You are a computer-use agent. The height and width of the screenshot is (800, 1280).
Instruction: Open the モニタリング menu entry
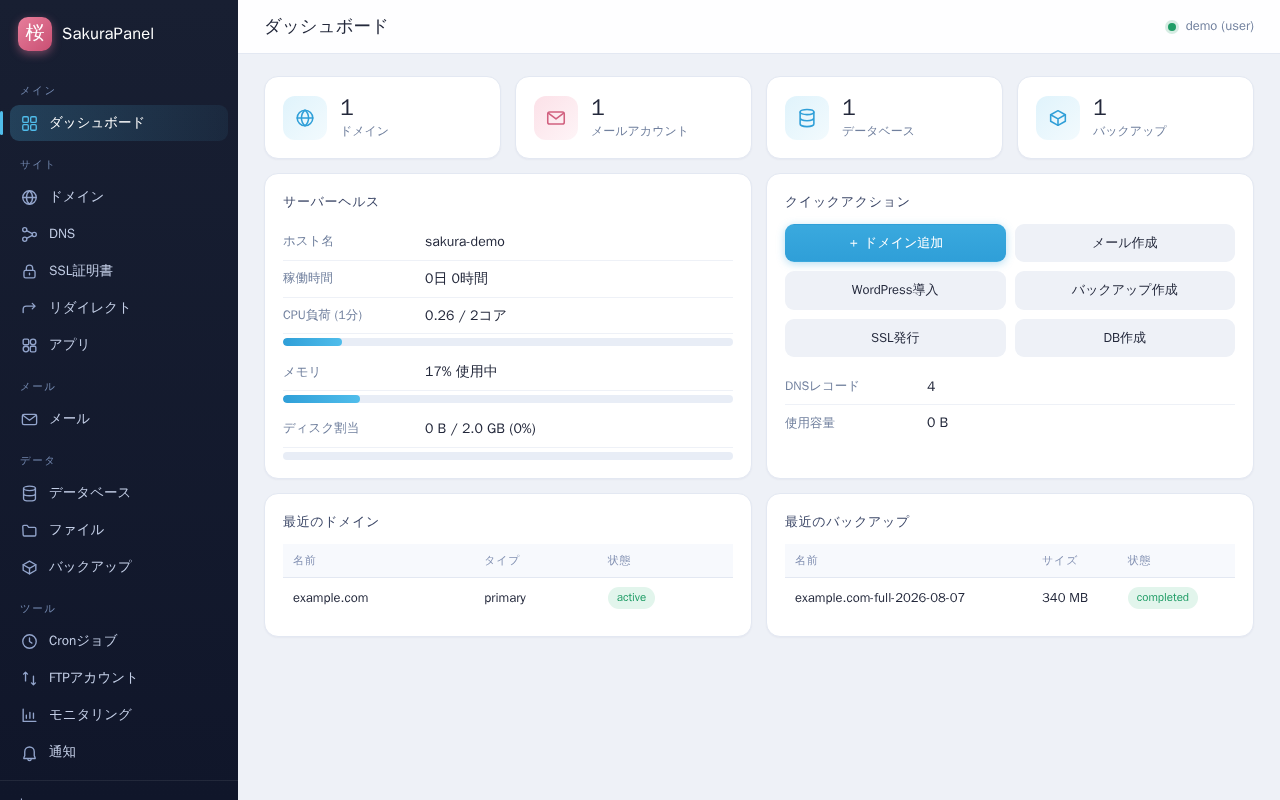pyautogui.click(x=119, y=715)
